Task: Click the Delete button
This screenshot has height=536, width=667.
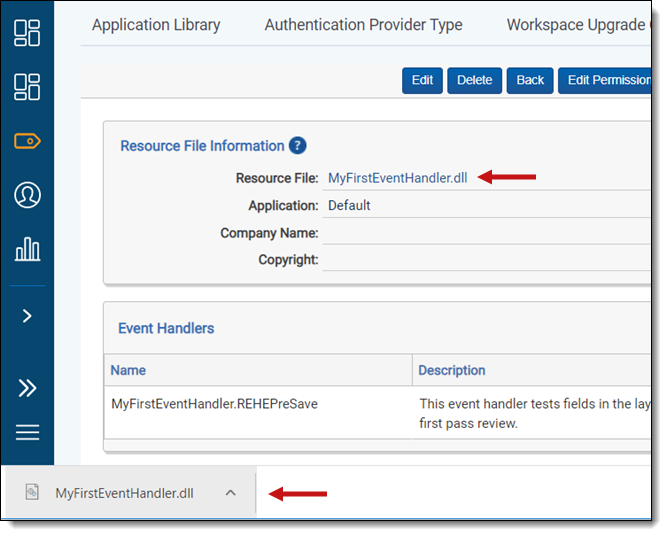Action: pos(474,80)
